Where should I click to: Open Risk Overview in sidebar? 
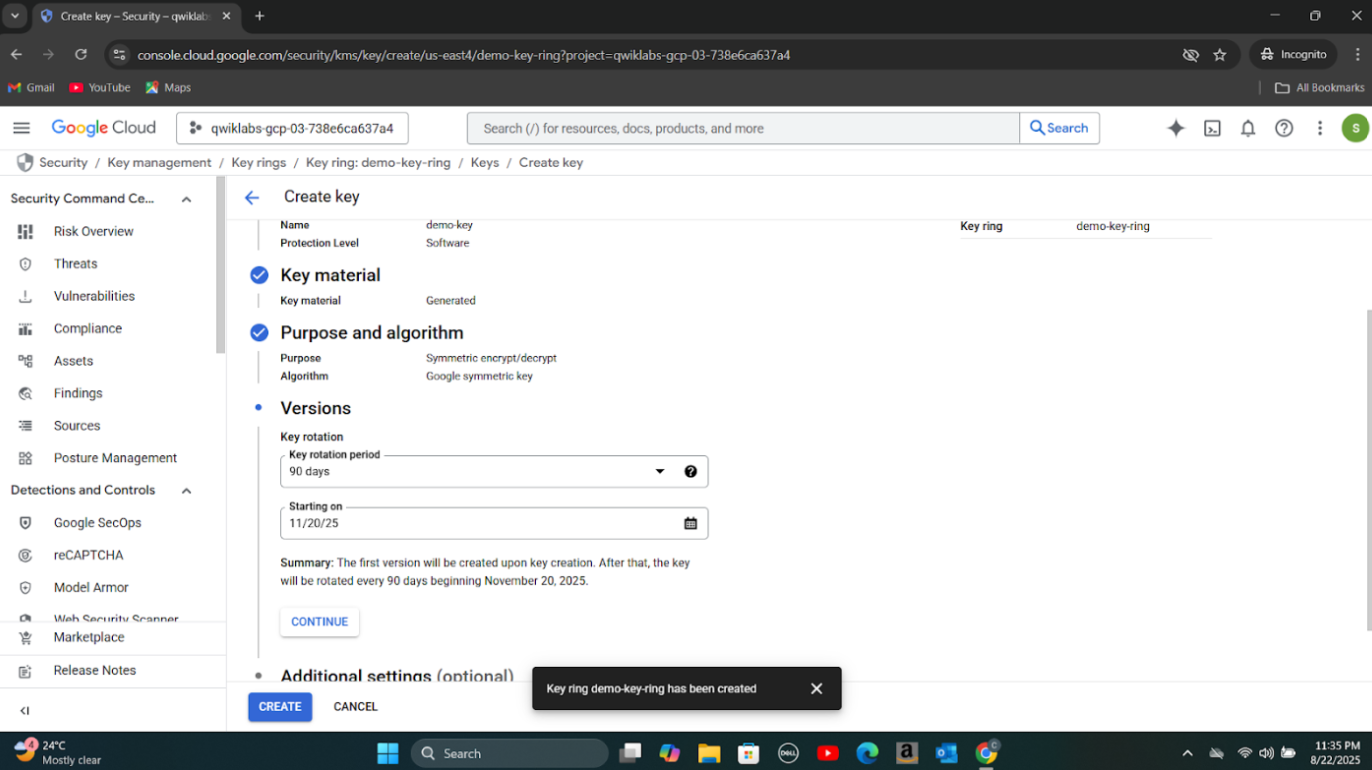93,231
